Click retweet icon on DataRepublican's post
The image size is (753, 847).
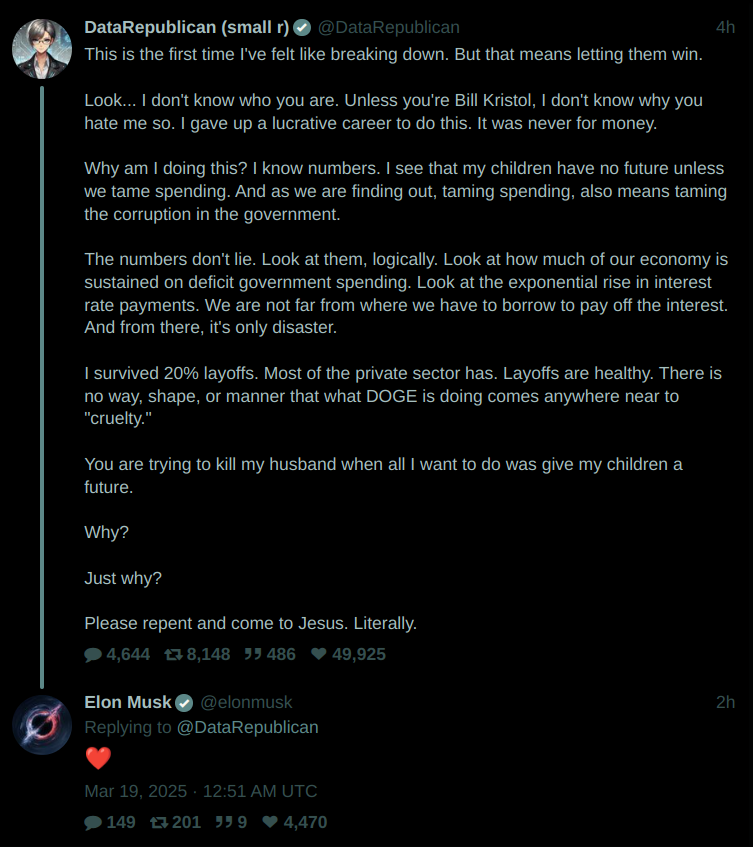pos(173,654)
